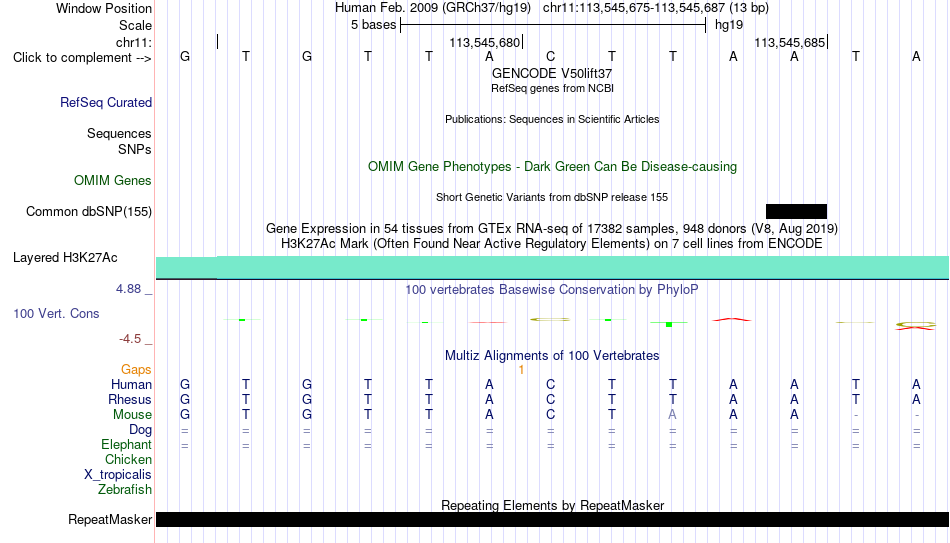The image size is (950, 543).
Task: Click the faded mismatched A in Mouse row
Action: coord(673,415)
